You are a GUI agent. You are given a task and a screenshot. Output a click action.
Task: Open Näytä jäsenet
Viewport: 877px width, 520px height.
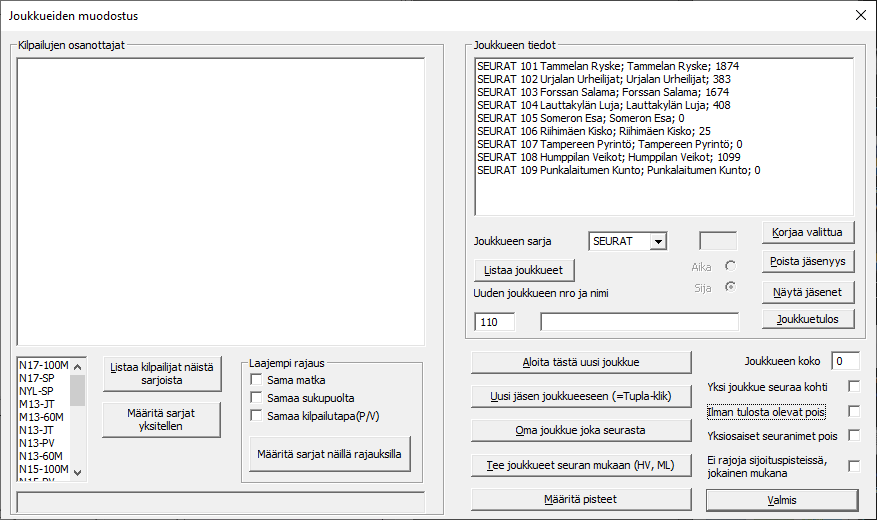click(x=808, y=292)
